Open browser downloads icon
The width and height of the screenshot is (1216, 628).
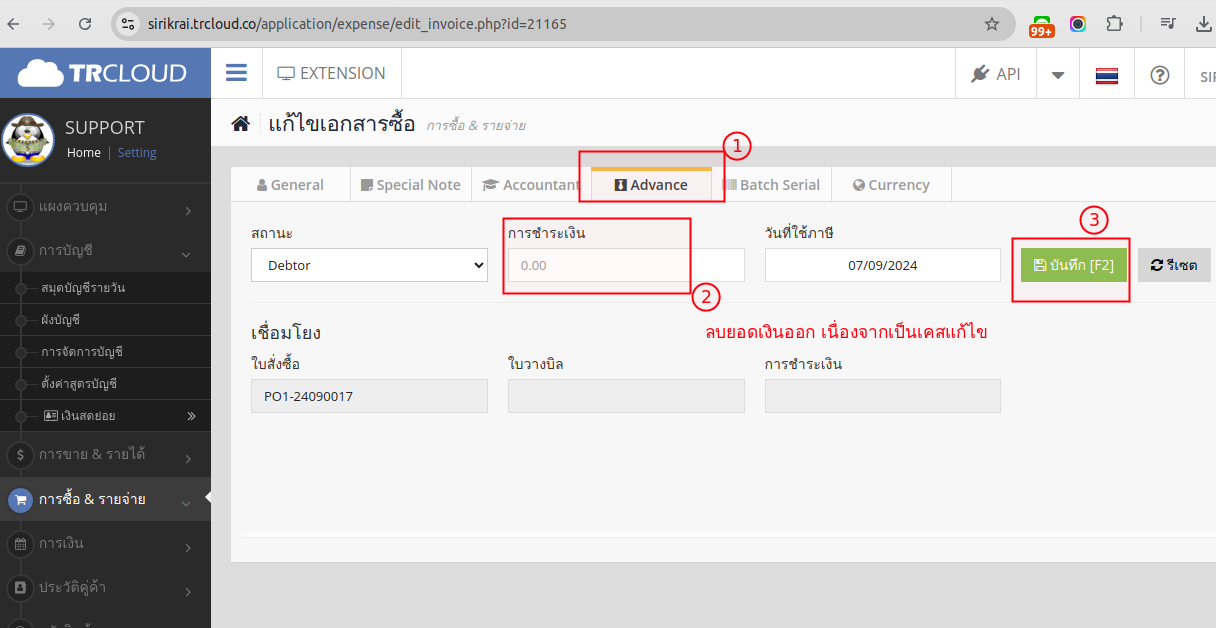[1203, 23]
